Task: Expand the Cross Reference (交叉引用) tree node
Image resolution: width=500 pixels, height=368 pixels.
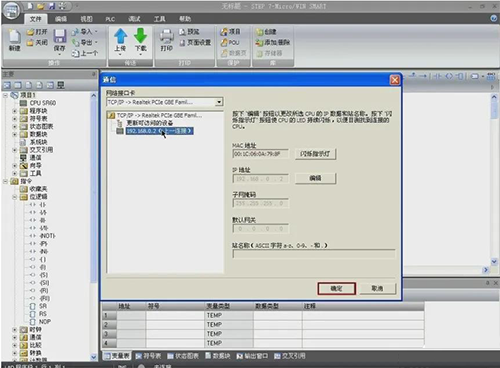Action: click(14, 150)
